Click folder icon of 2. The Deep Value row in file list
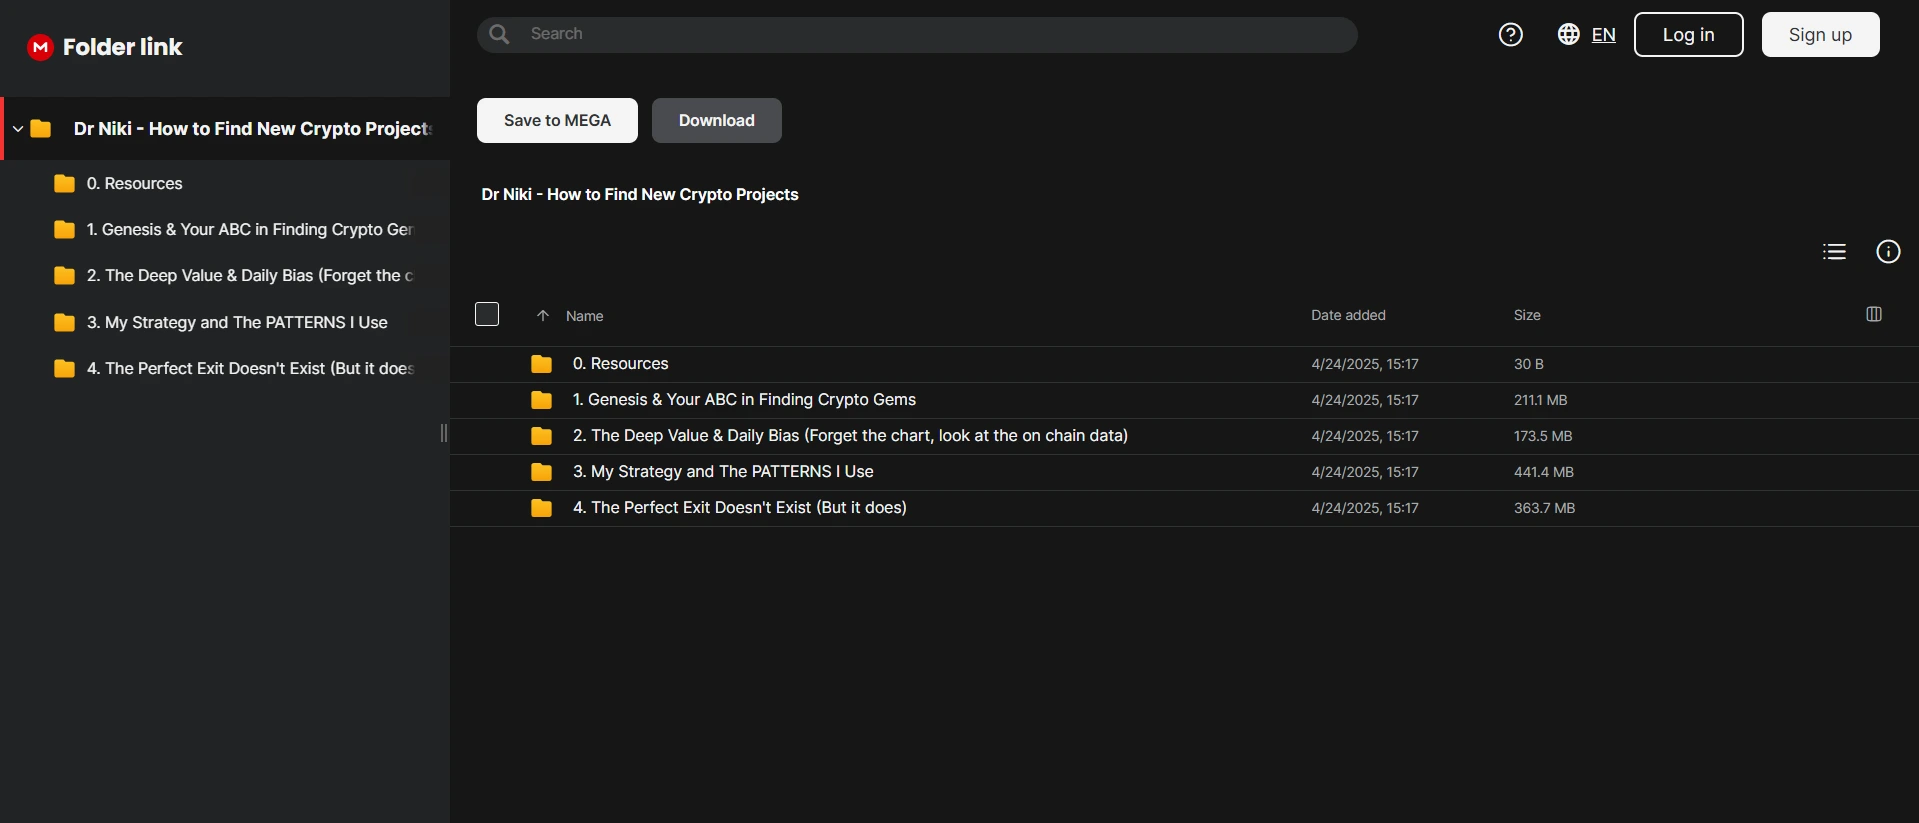Screen dimensions: 1919x823 [541, 436]
